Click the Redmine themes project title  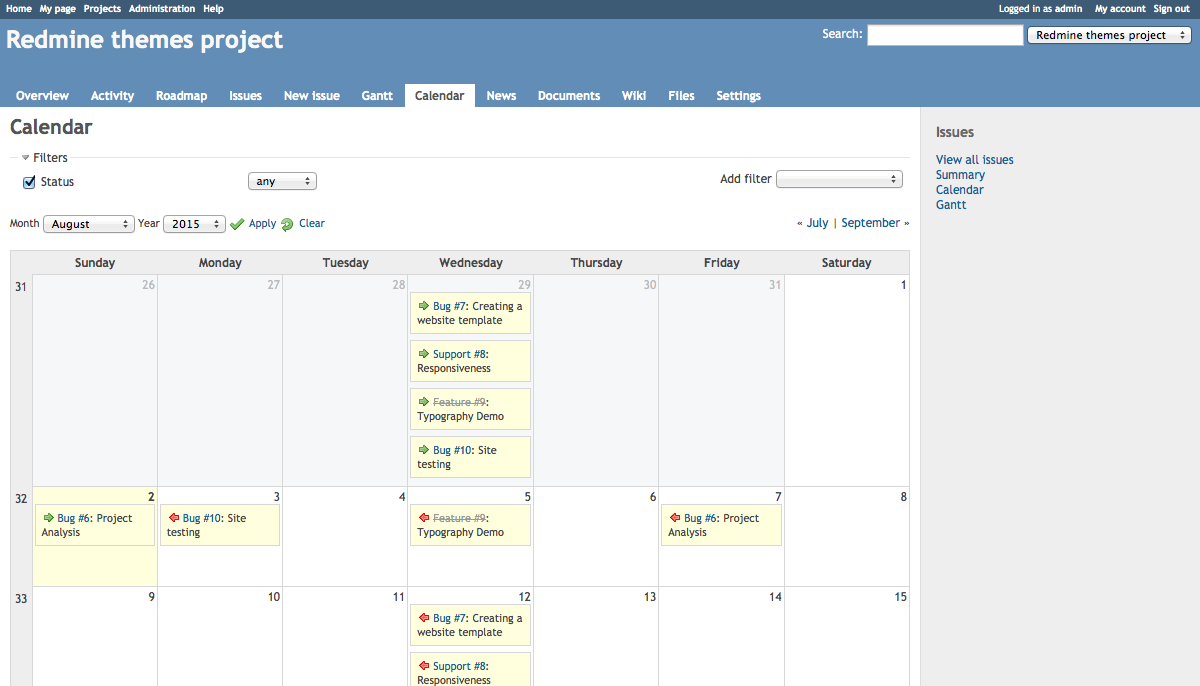tap(145, 40)
